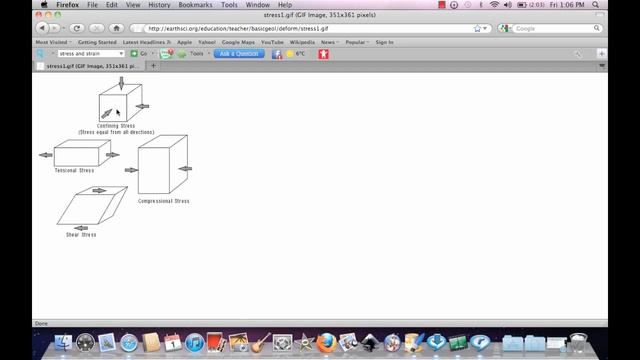Click the stop loading X button
The image size is (640, 360).
pos(96,28)
